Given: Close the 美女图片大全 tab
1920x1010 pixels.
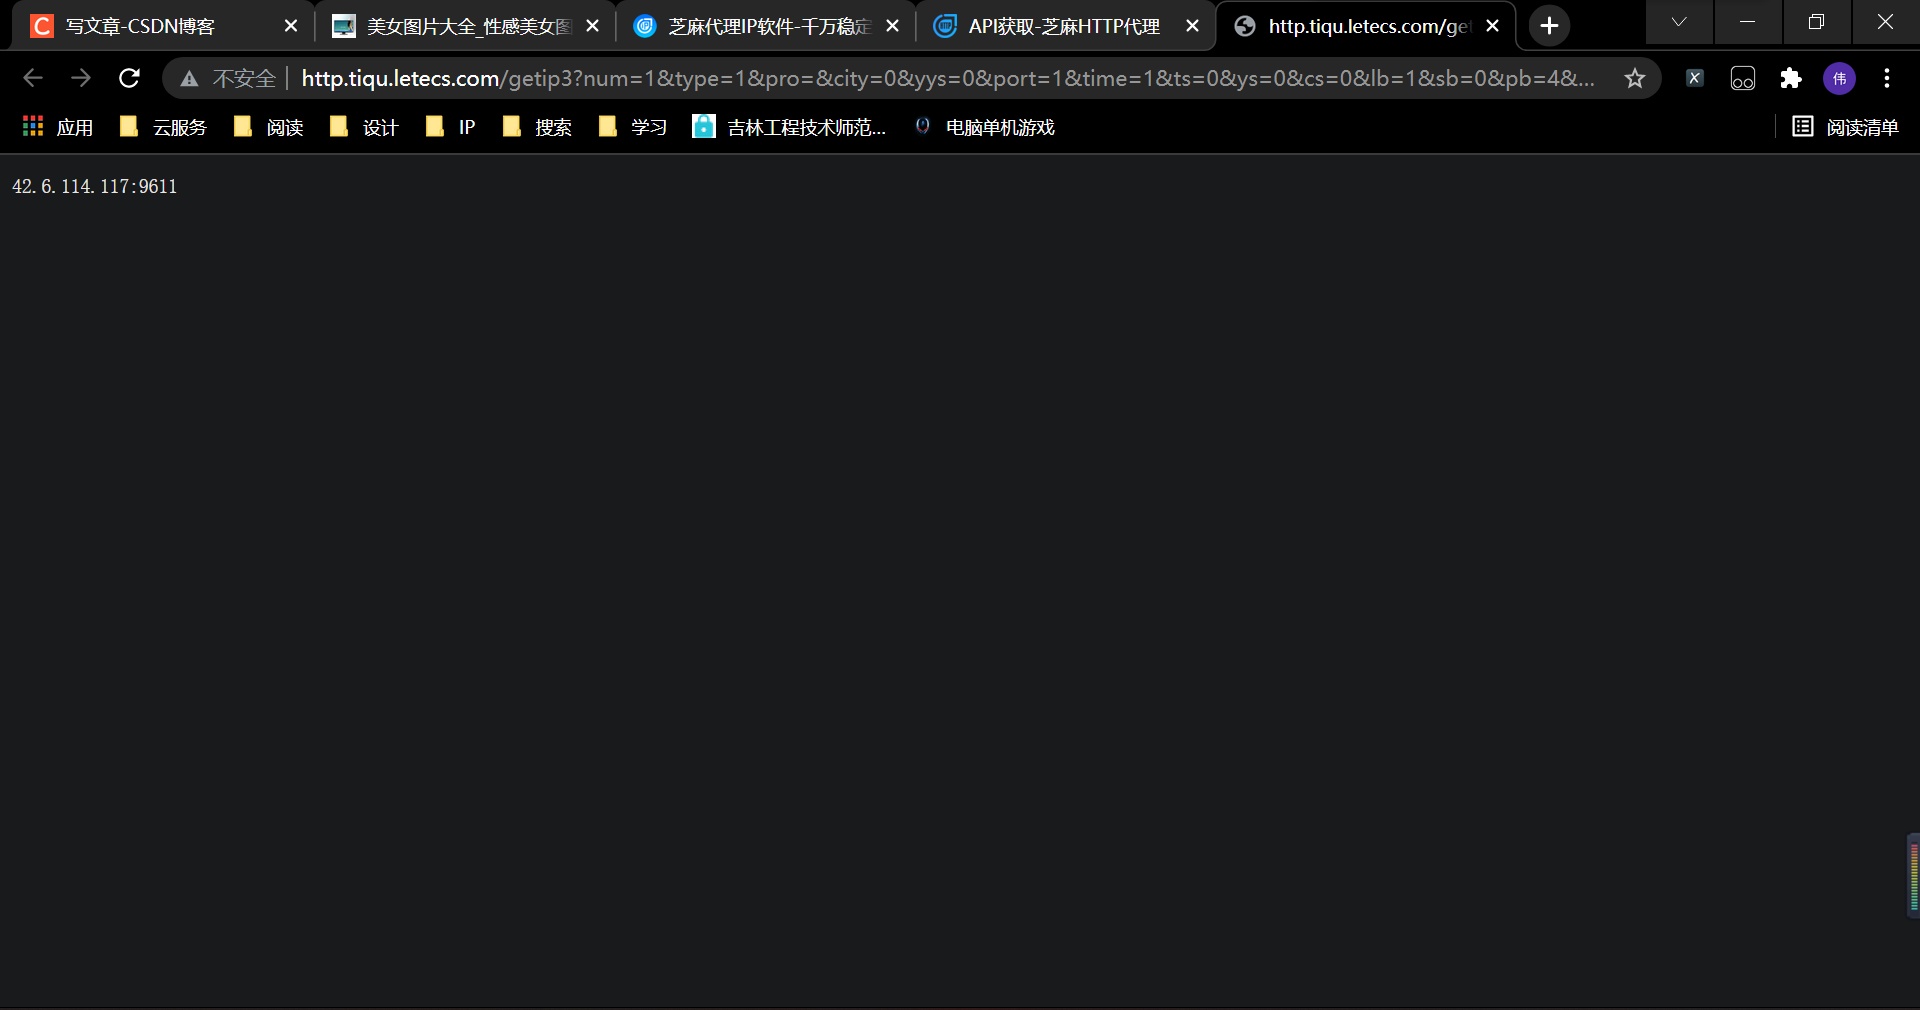Looking at the screenshot, I should tap(592, 26).
